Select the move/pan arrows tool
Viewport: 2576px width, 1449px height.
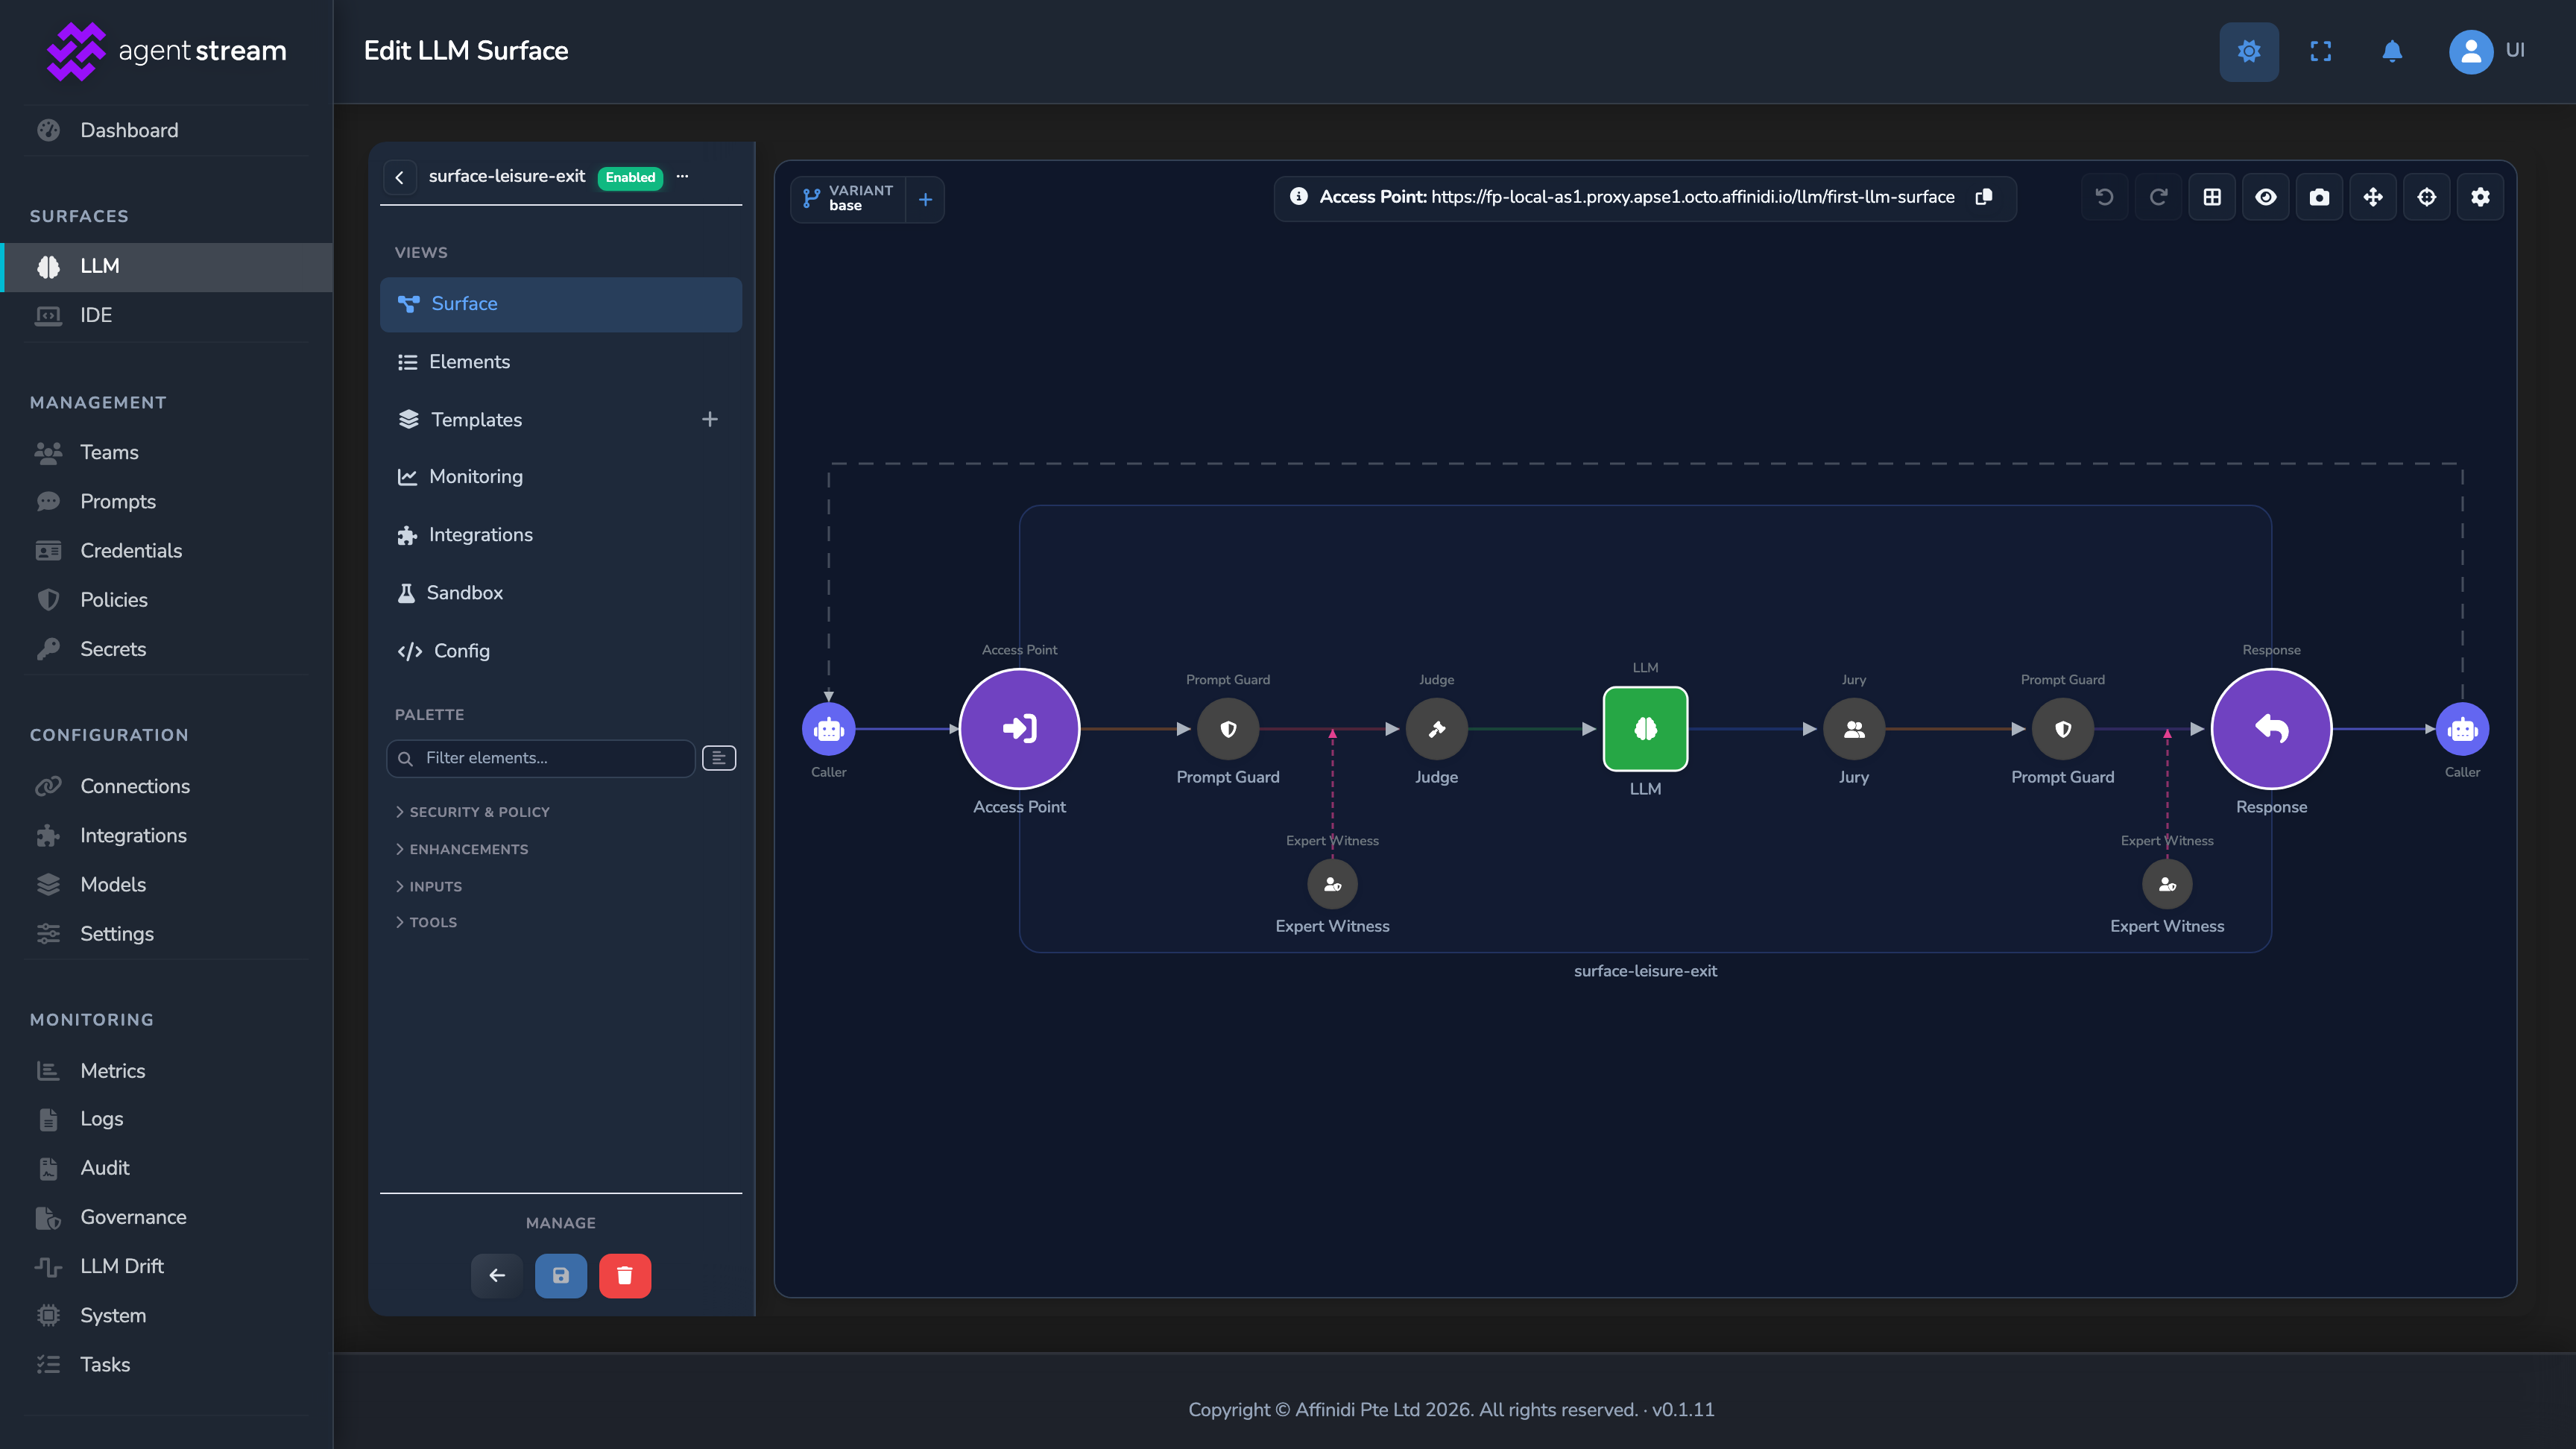2373,197
